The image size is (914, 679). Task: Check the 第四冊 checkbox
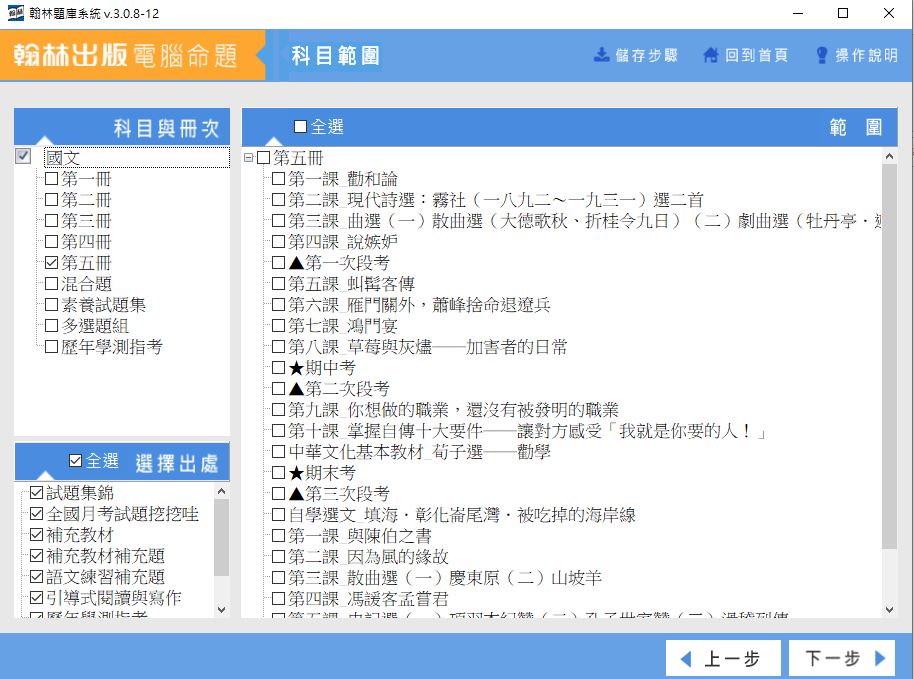tap(51, 241)
